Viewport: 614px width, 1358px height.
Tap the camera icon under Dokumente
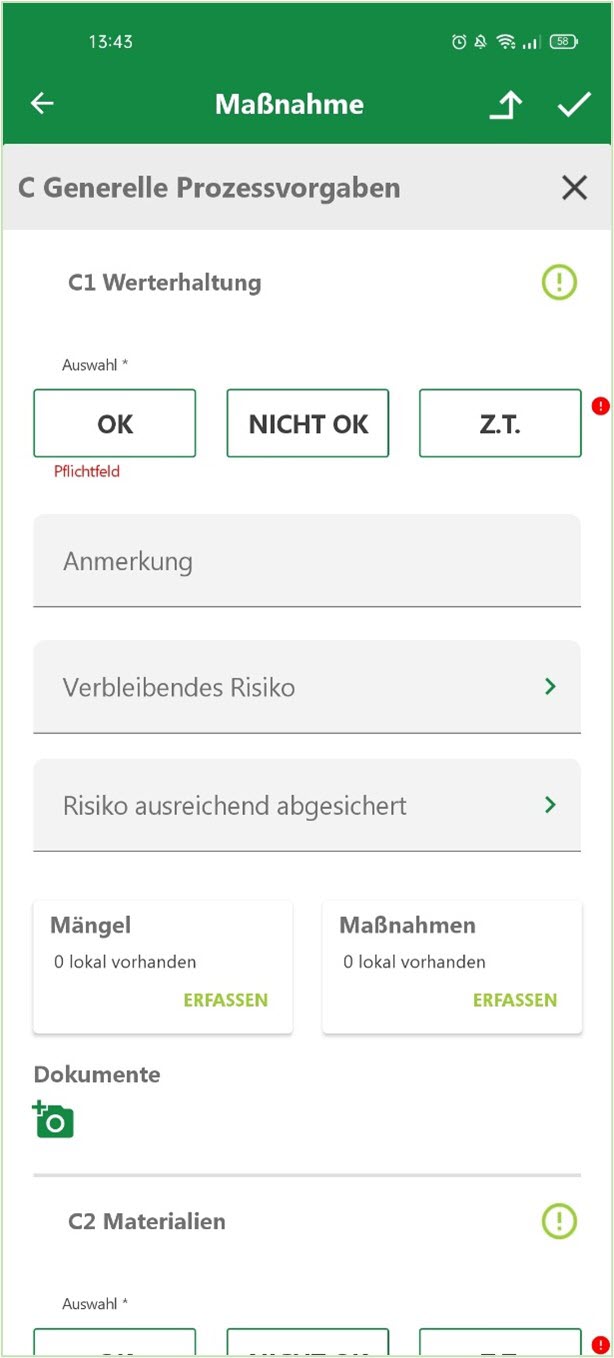pyautogui.click(x=53, y=1119)
